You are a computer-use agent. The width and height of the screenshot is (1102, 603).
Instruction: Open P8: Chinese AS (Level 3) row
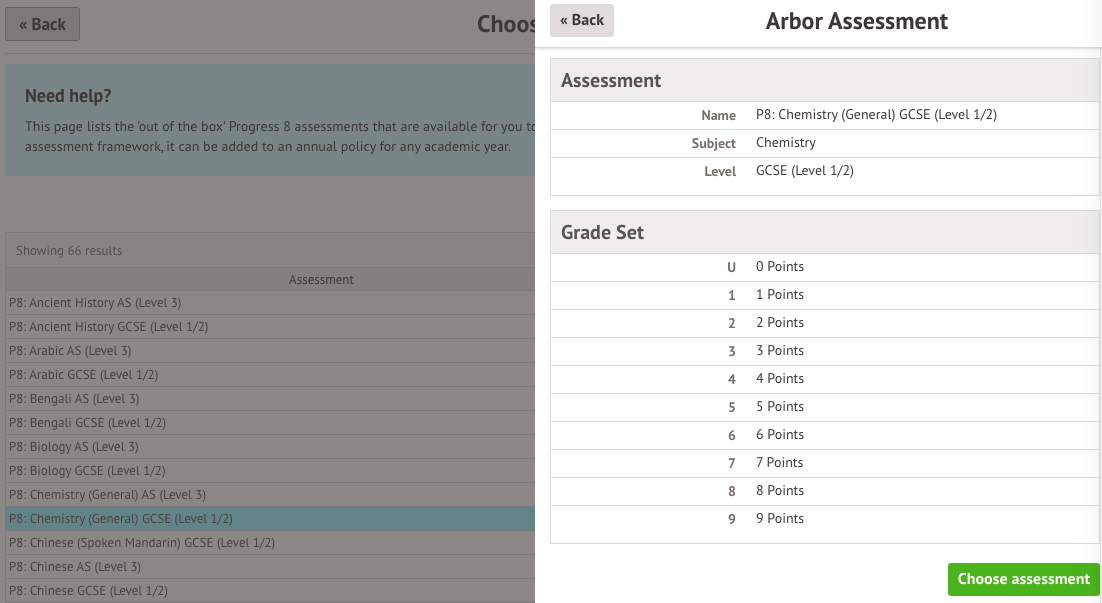click(x=74, y=567)
